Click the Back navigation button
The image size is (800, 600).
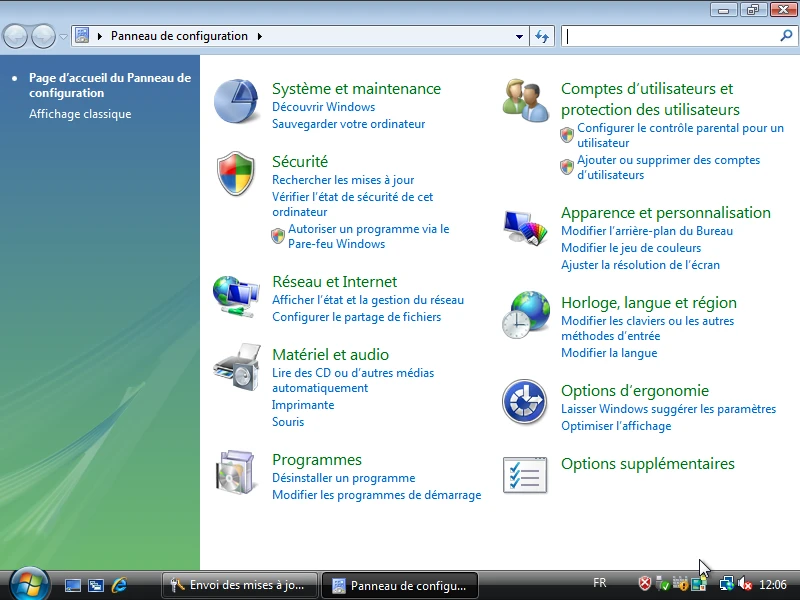pyautogui.click(x=15, y=36)
